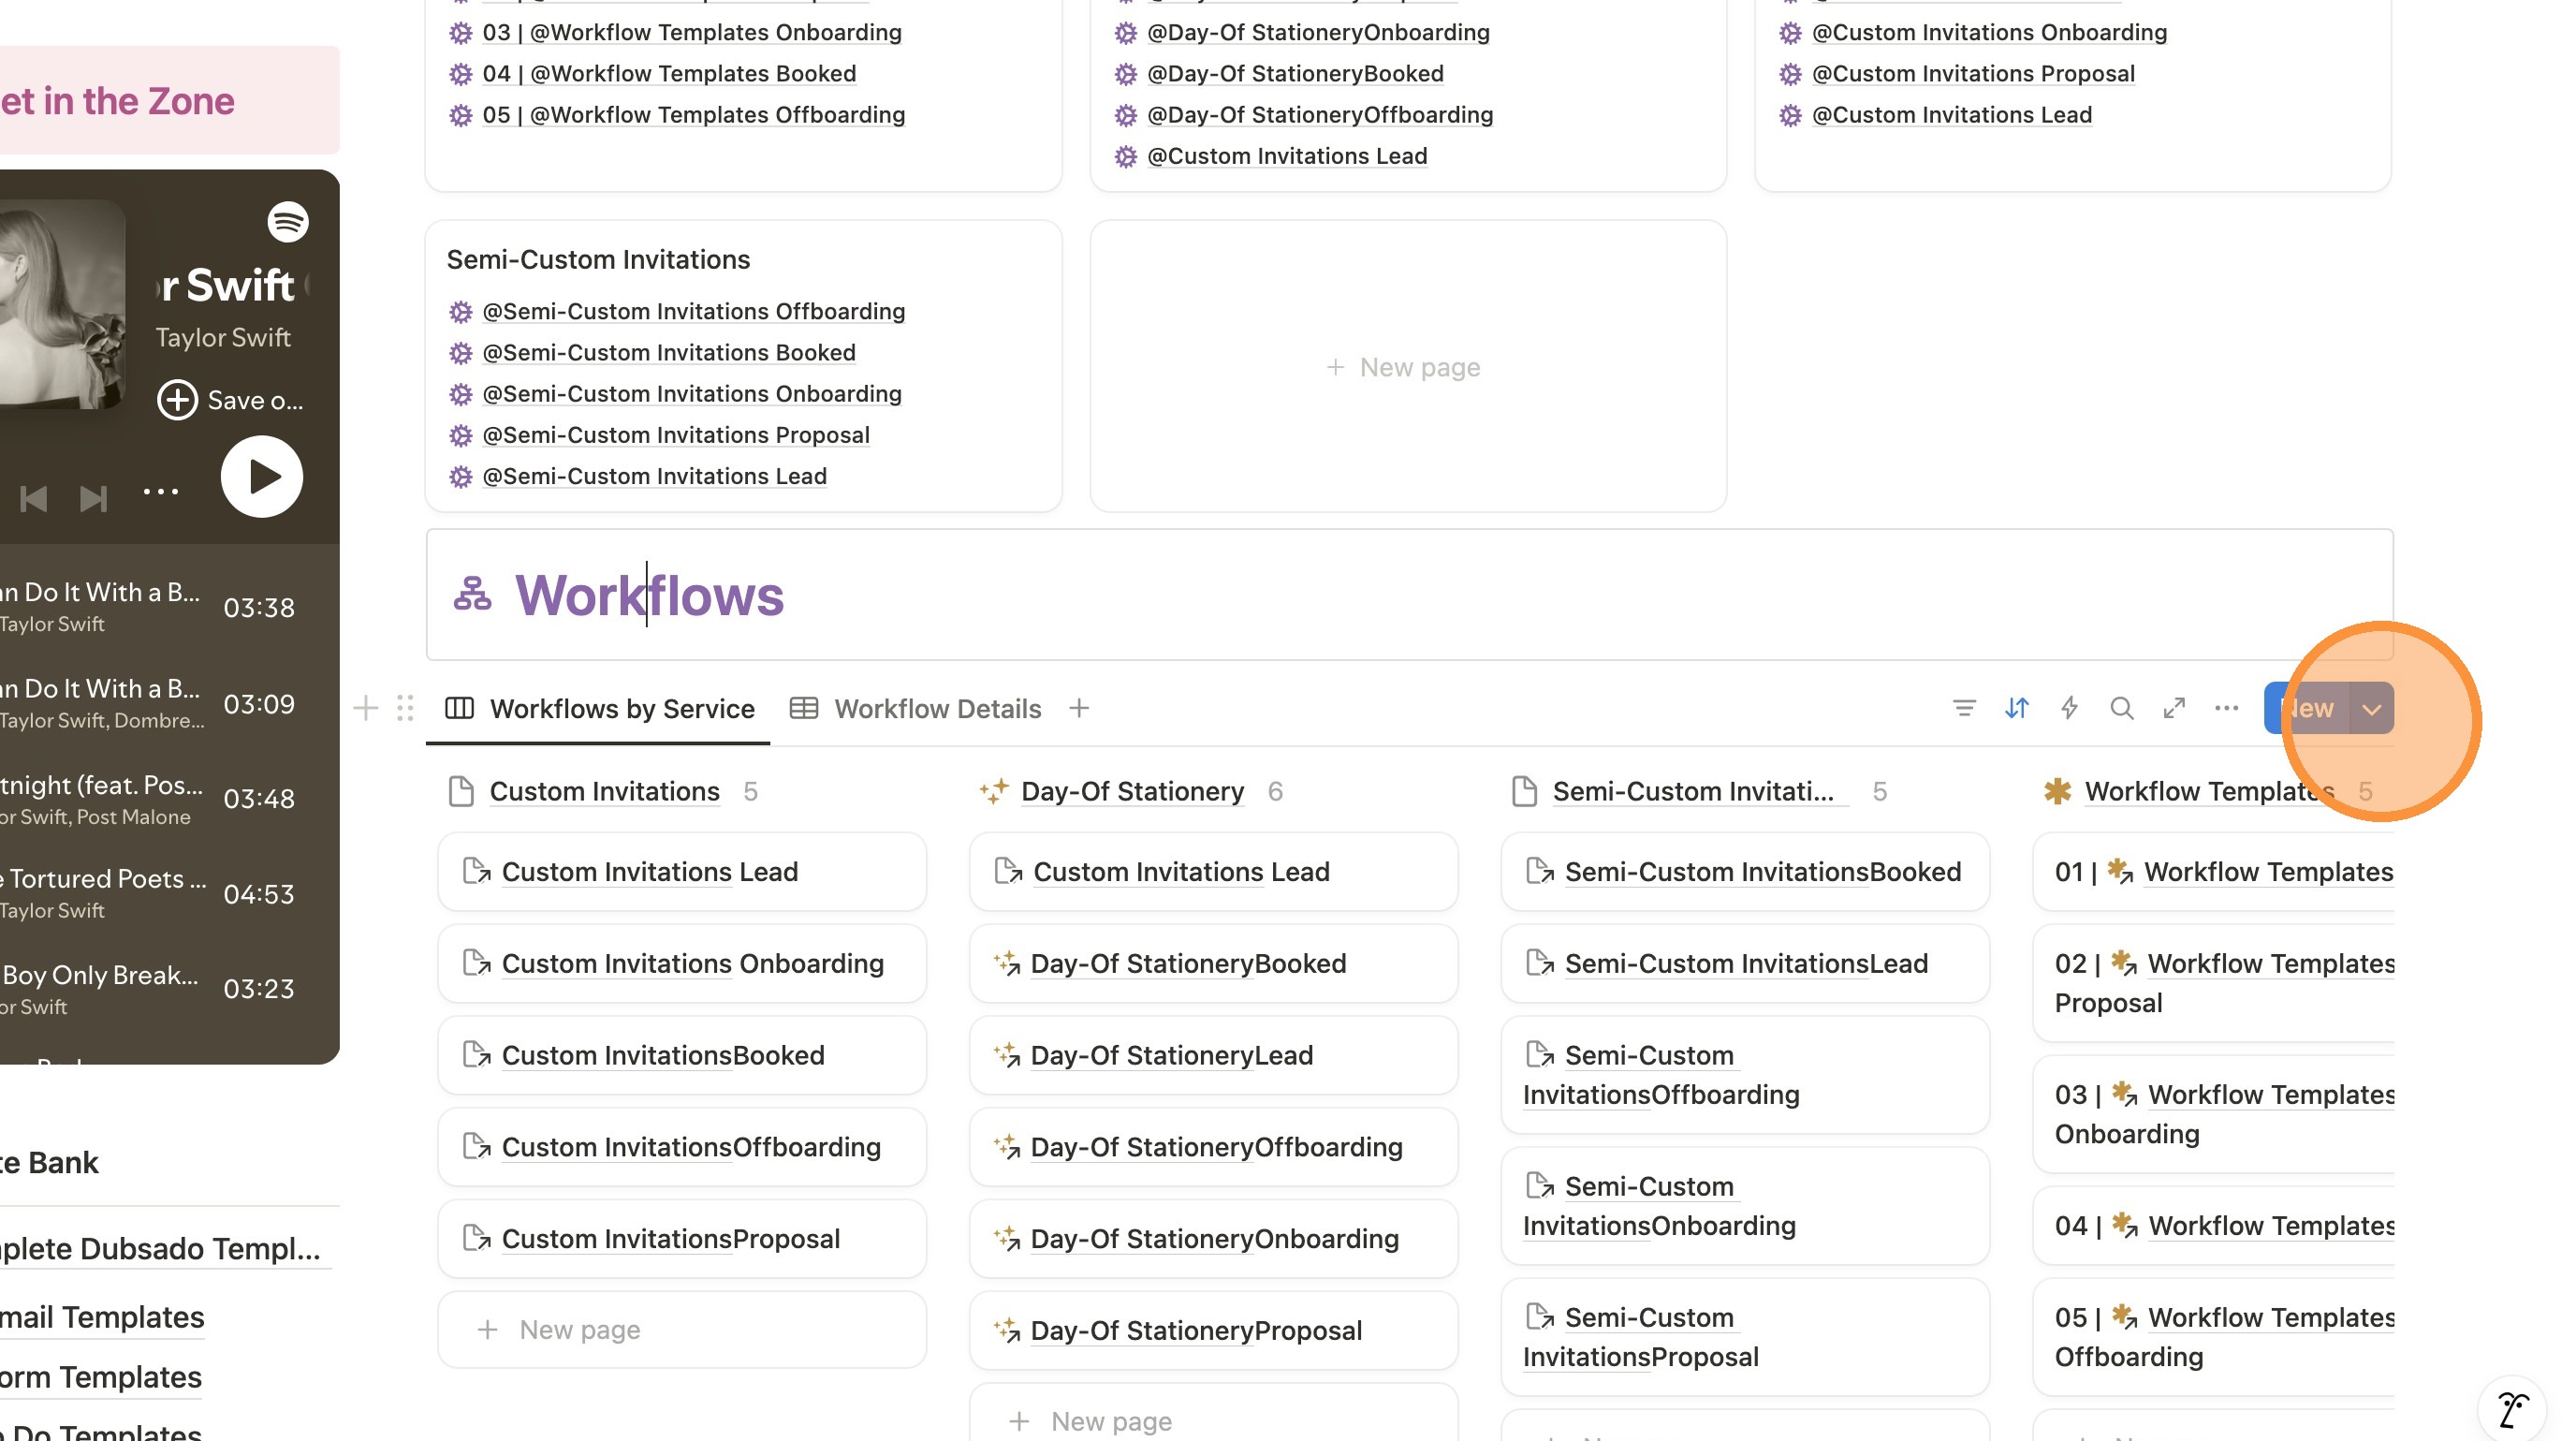Open the Semi-Custom InvitationsBooked card

click(1745, 871)
